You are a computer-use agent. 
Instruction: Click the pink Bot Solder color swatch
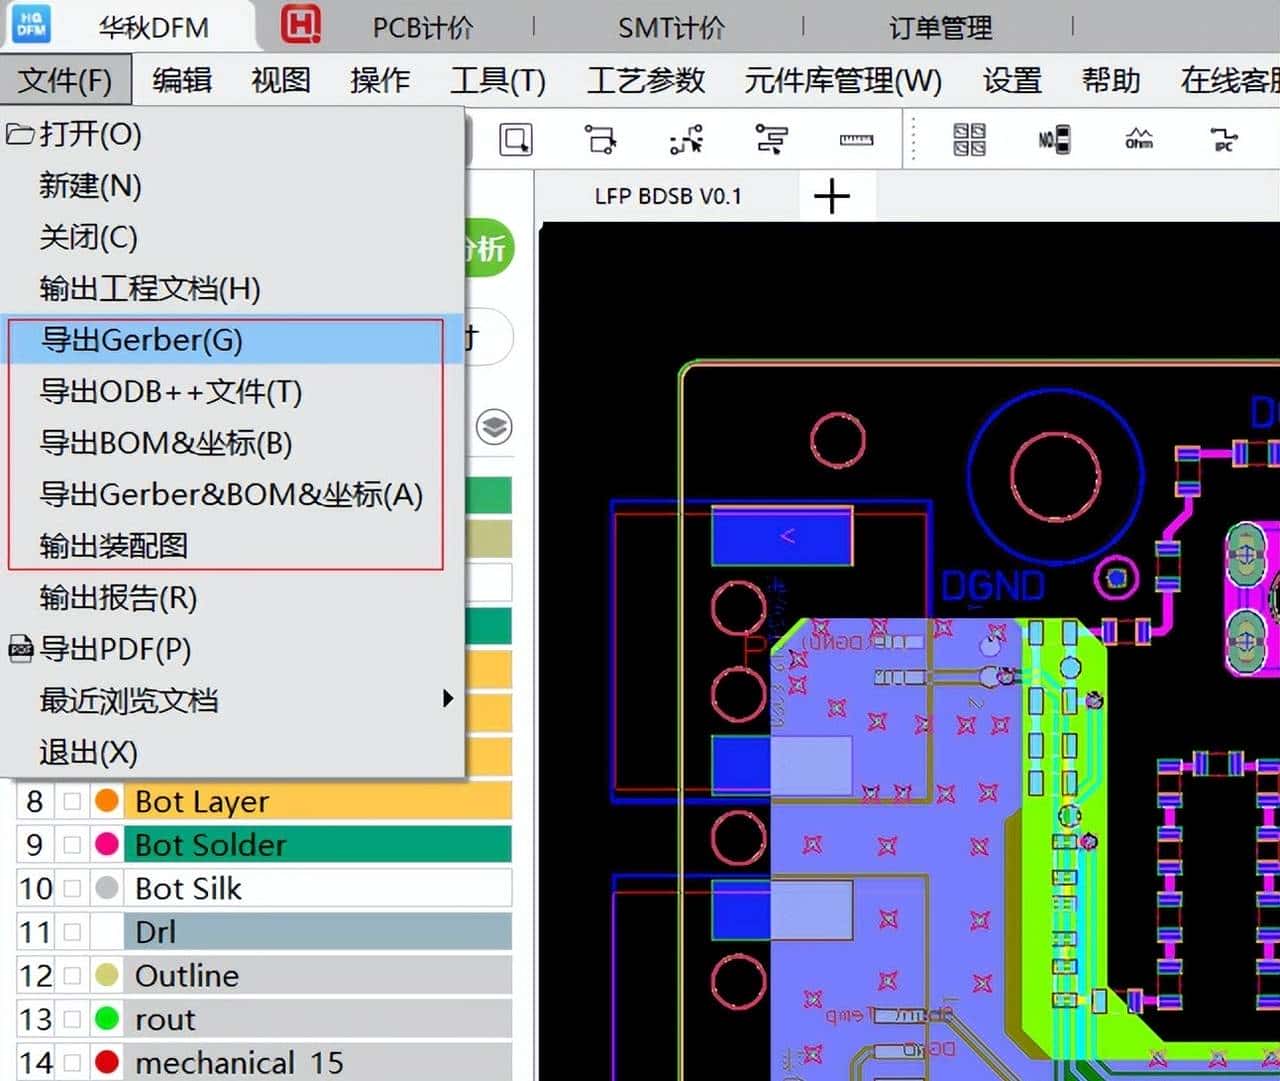tap(106, 844)
